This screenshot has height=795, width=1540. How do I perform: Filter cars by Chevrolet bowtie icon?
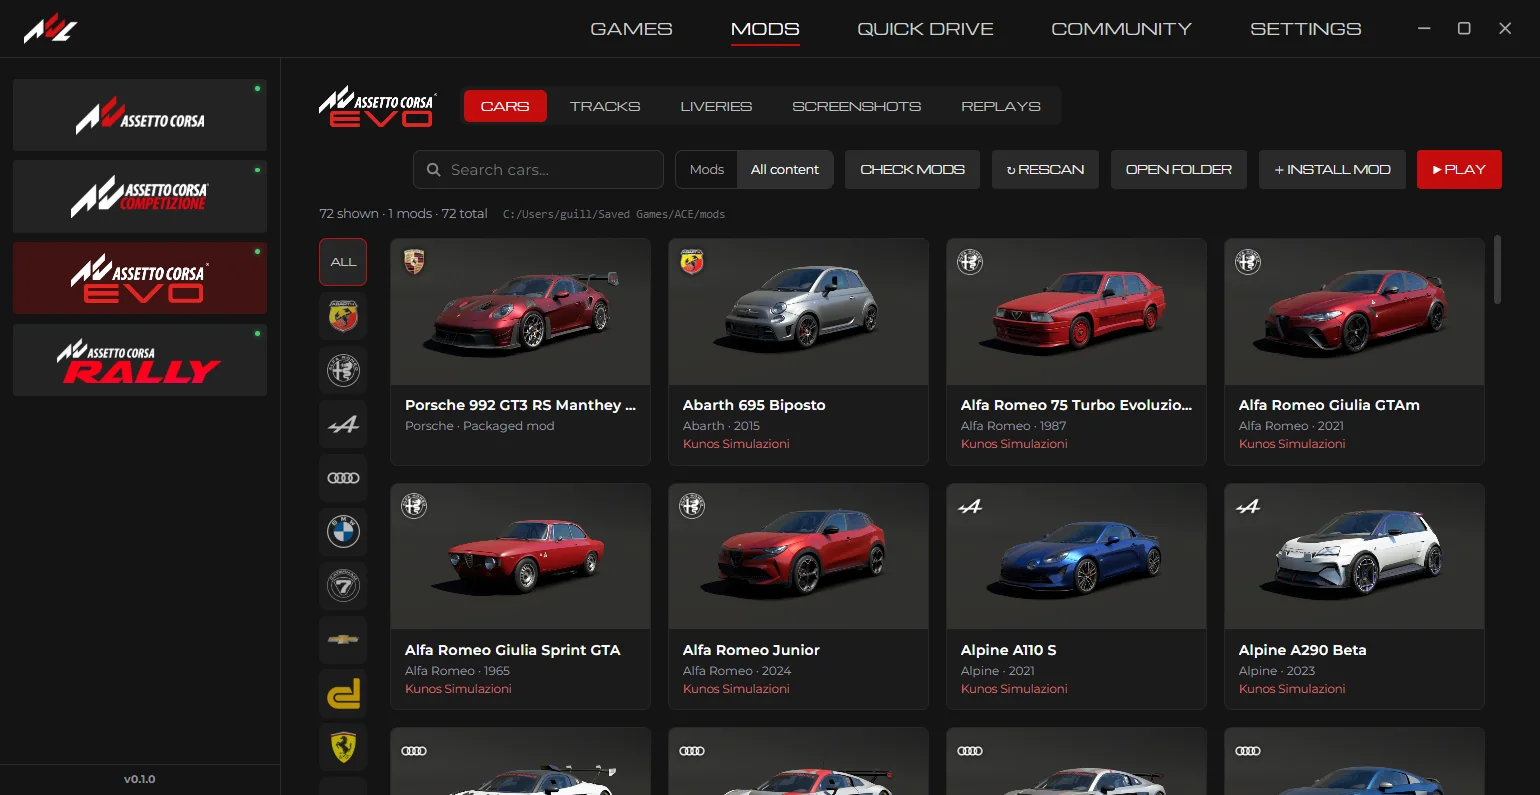tap(343, 640)
